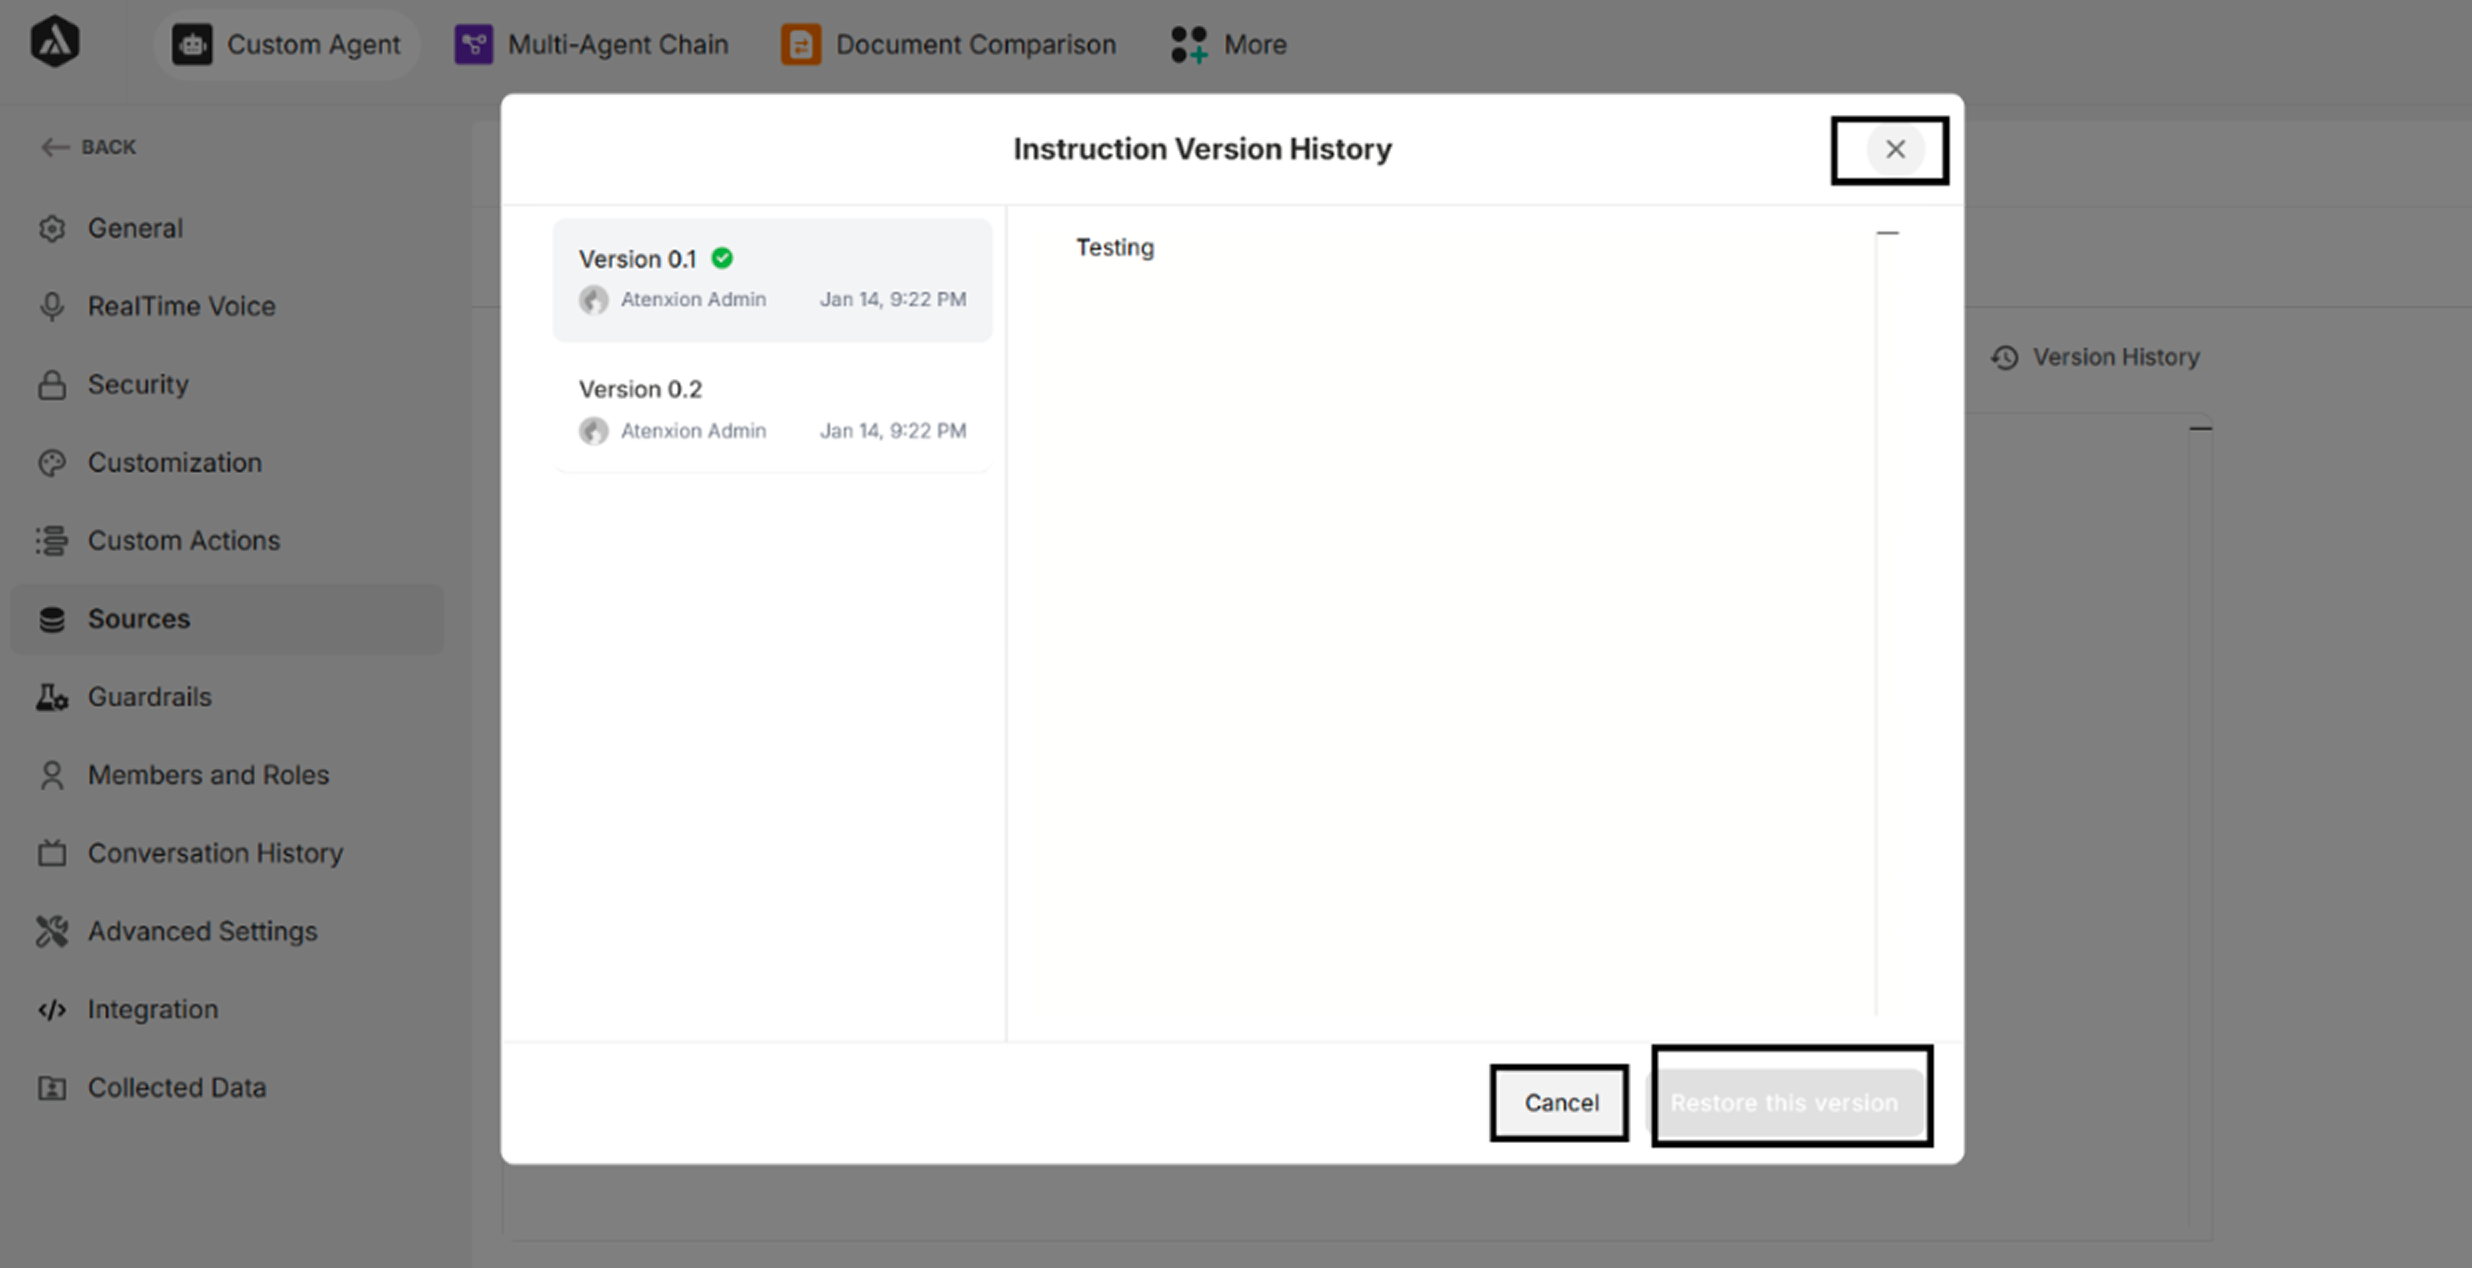Open Document Comparison tool

(948, 44)
